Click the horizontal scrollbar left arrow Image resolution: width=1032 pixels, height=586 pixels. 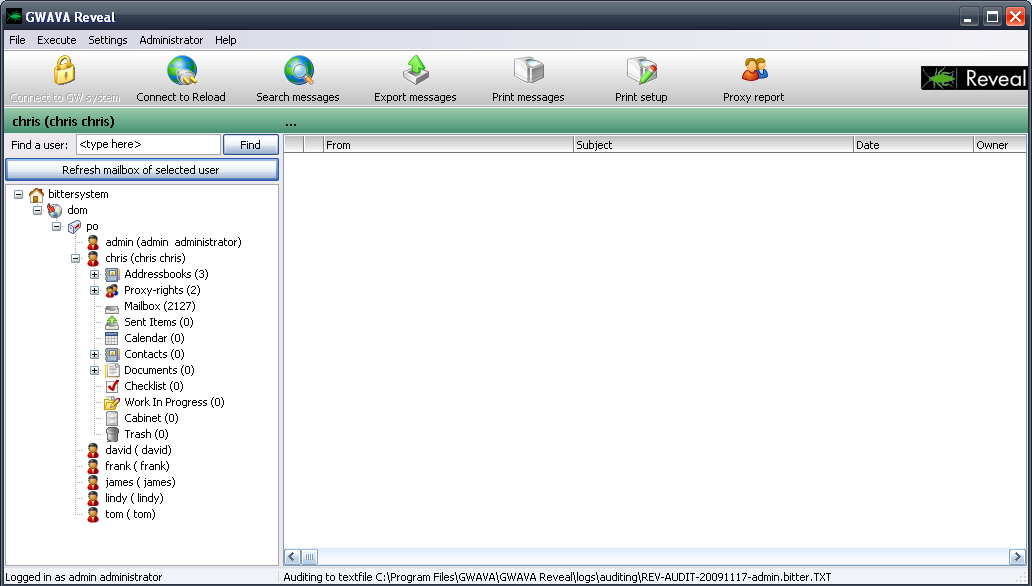click(x=293, y=557)
